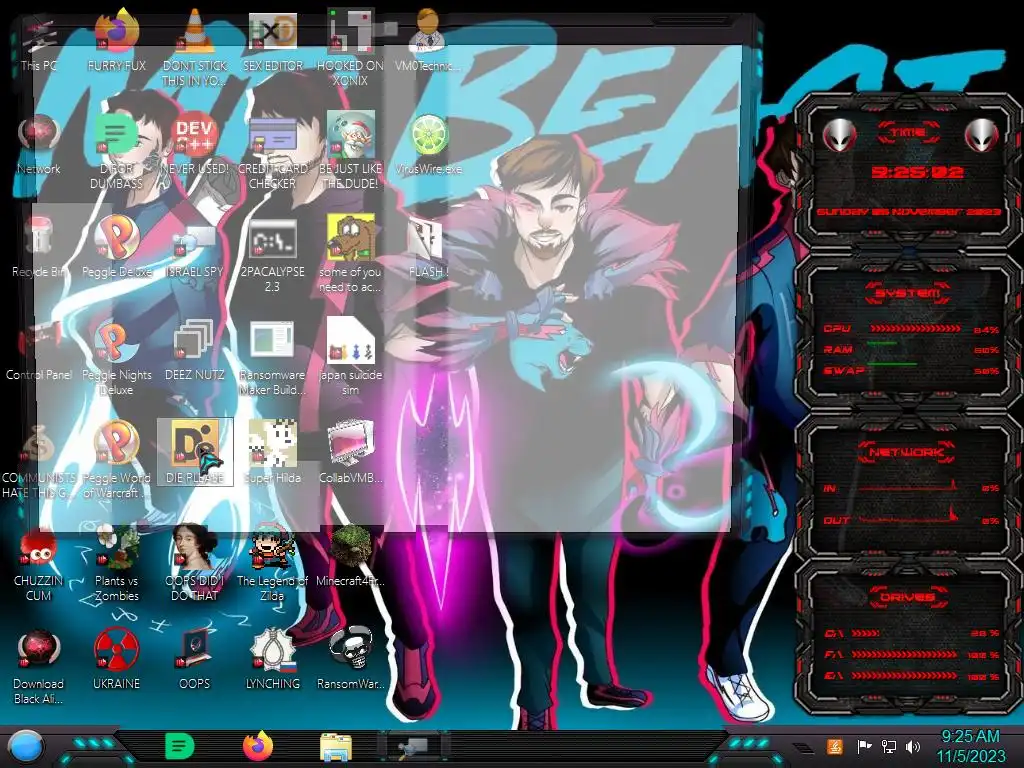Select the DIE PLEASE icon
1024x768 pixels.
tap(195, 452)
